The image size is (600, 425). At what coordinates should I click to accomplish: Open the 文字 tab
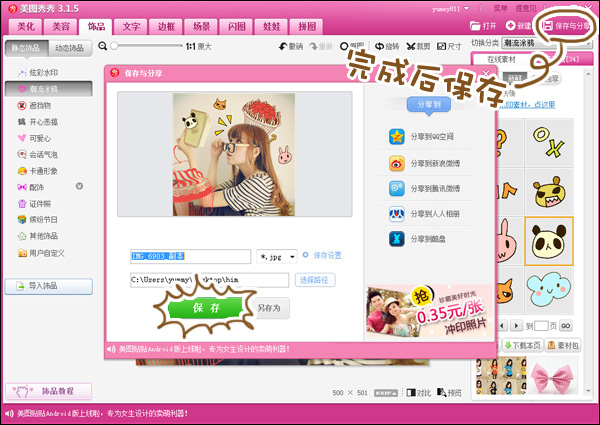(131, 26)
